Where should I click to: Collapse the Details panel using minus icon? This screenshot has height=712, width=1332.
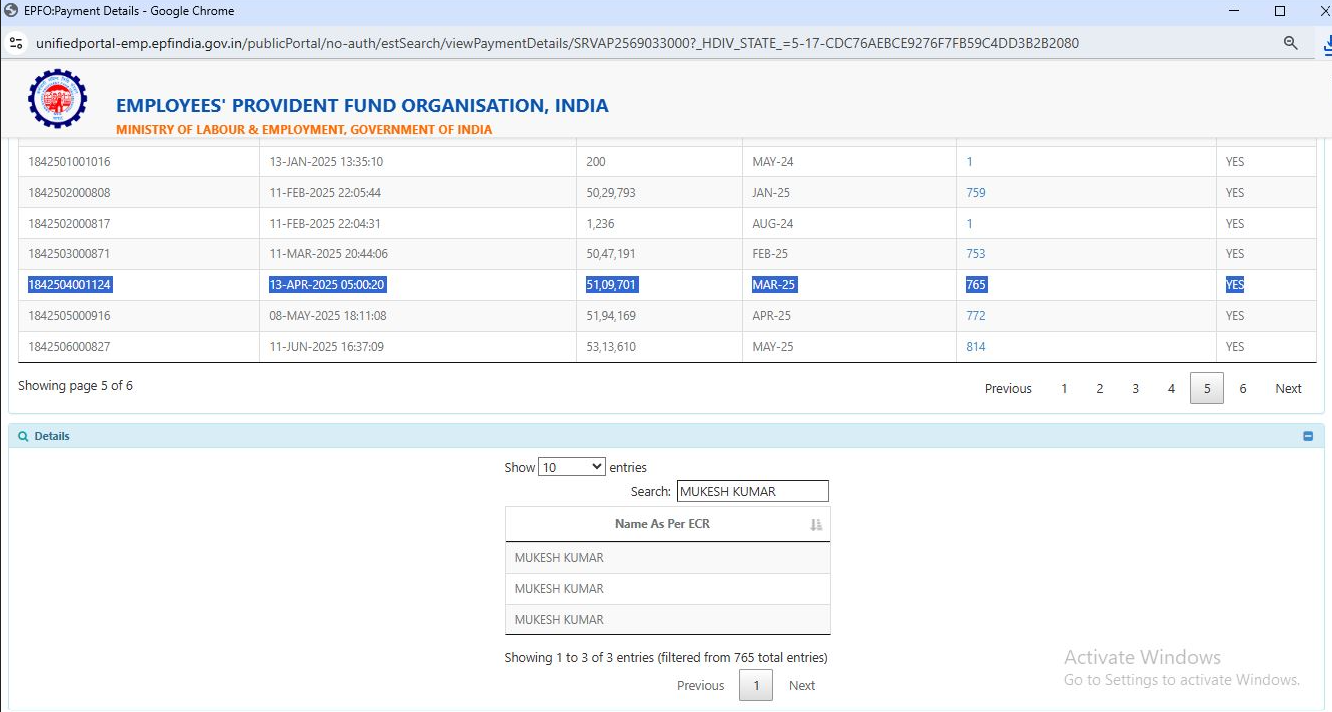(x=1308, y=436)
